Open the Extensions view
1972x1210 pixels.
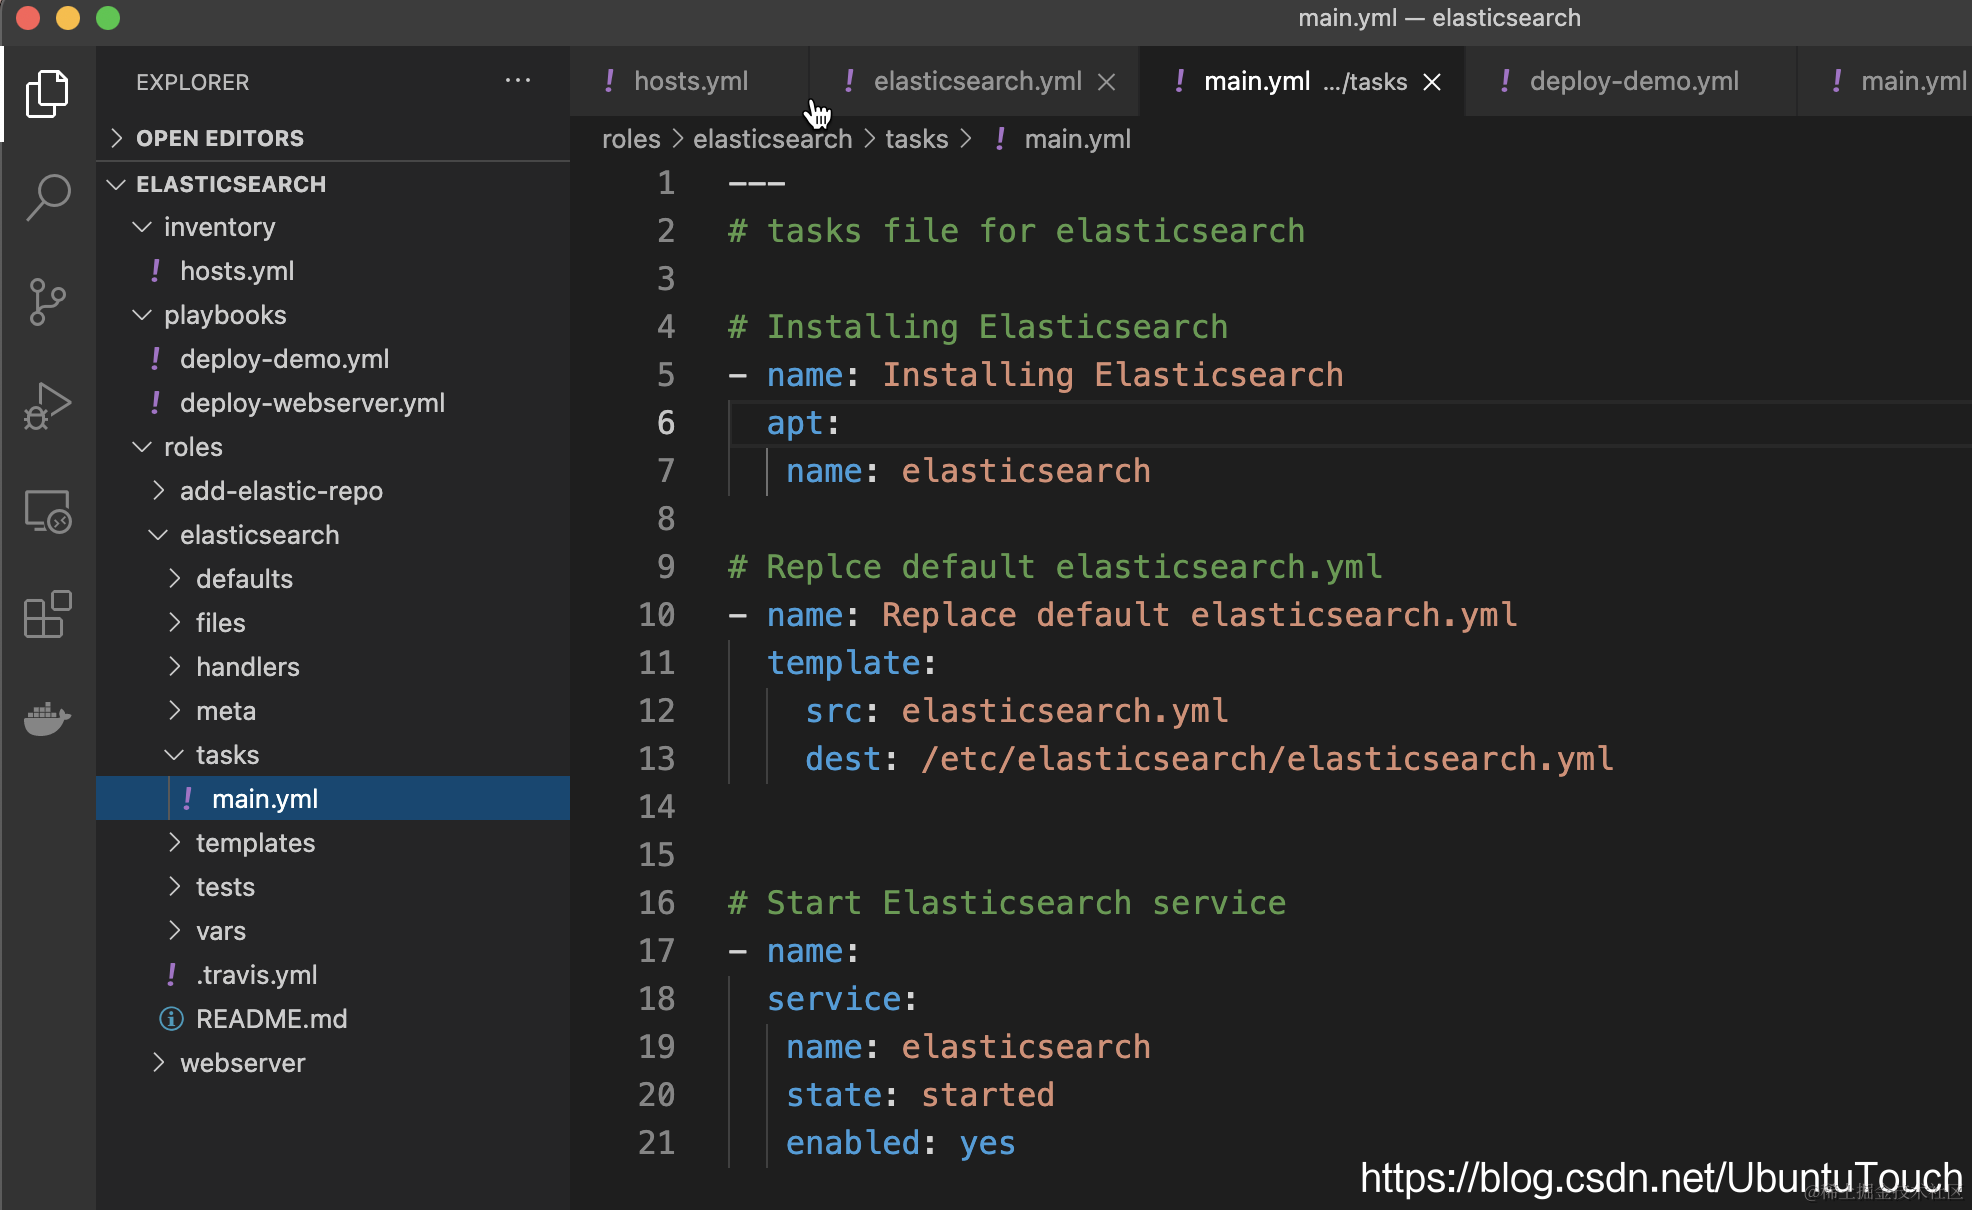pyautogui.click(x=47, y=614)
